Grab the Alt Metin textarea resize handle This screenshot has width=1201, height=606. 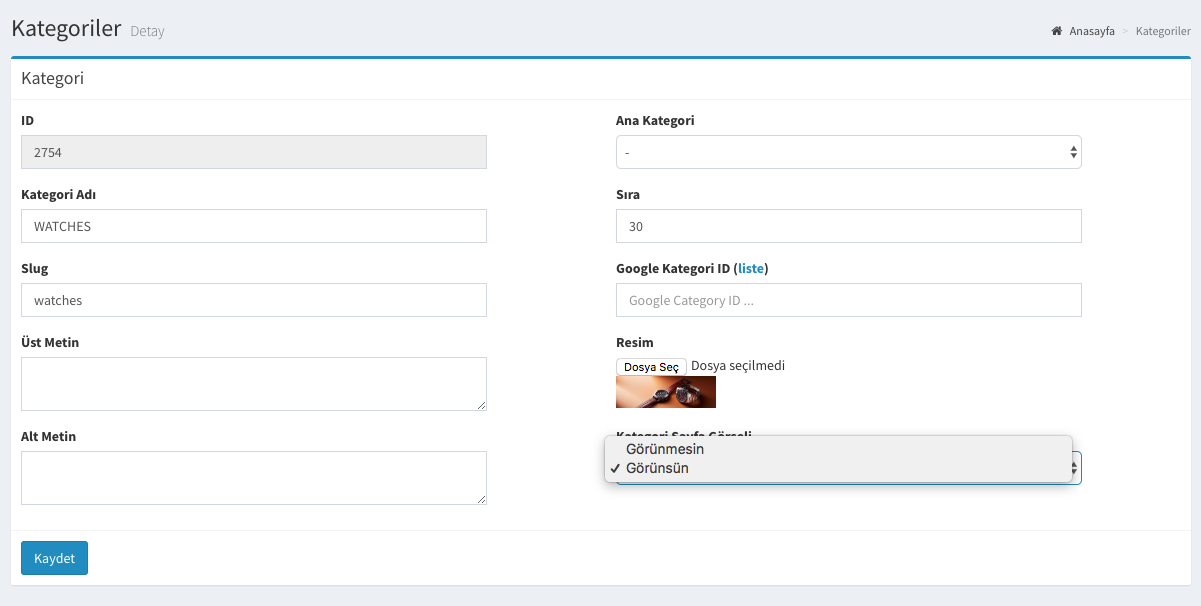pyautogui.click(x=482, y=499)
